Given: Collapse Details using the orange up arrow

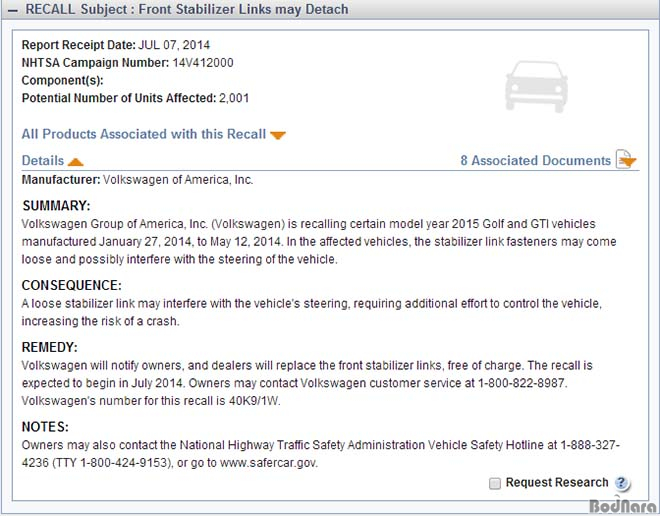Looking at the screenshot, I should (76, 162).
